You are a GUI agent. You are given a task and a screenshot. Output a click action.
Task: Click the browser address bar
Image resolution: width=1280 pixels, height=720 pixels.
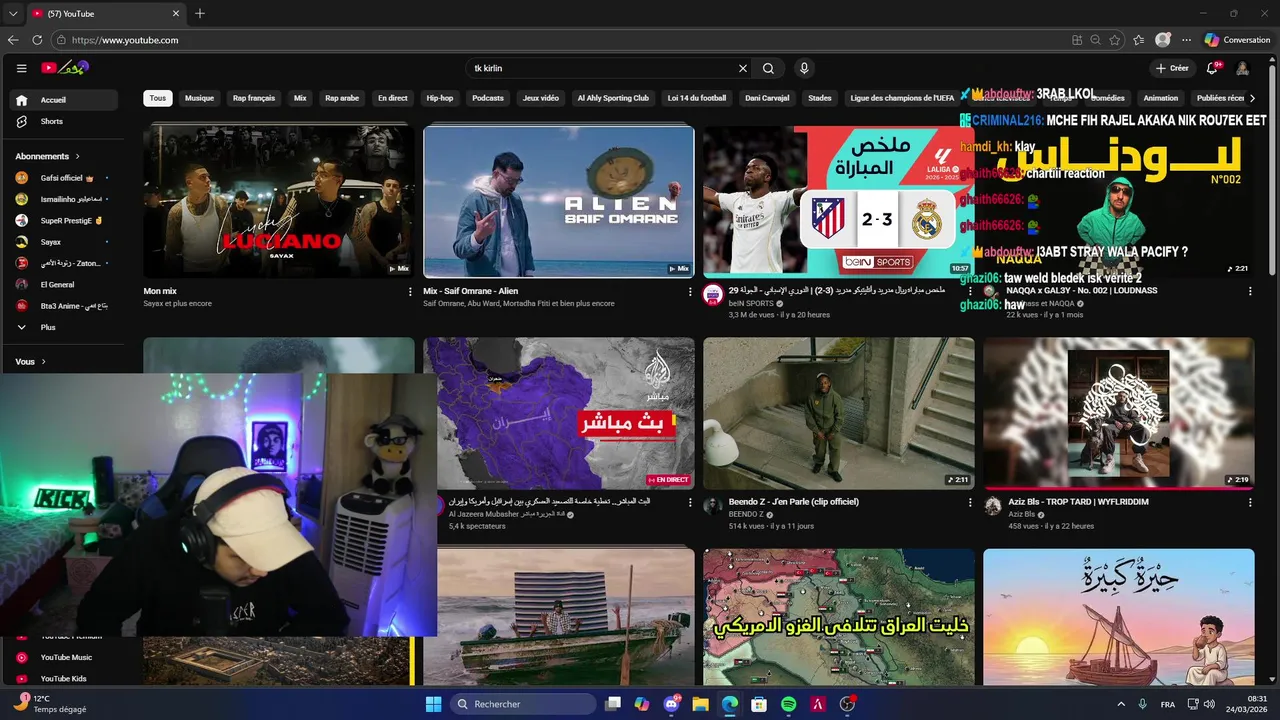(x=558, y=40)
